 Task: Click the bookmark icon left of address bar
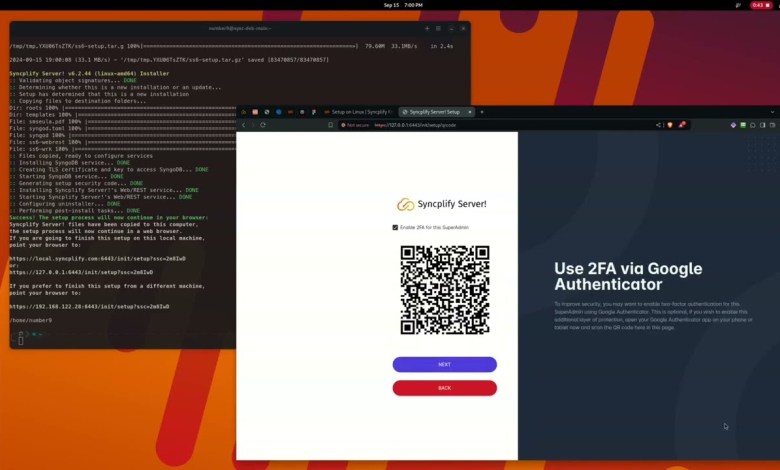click(331, 125)
